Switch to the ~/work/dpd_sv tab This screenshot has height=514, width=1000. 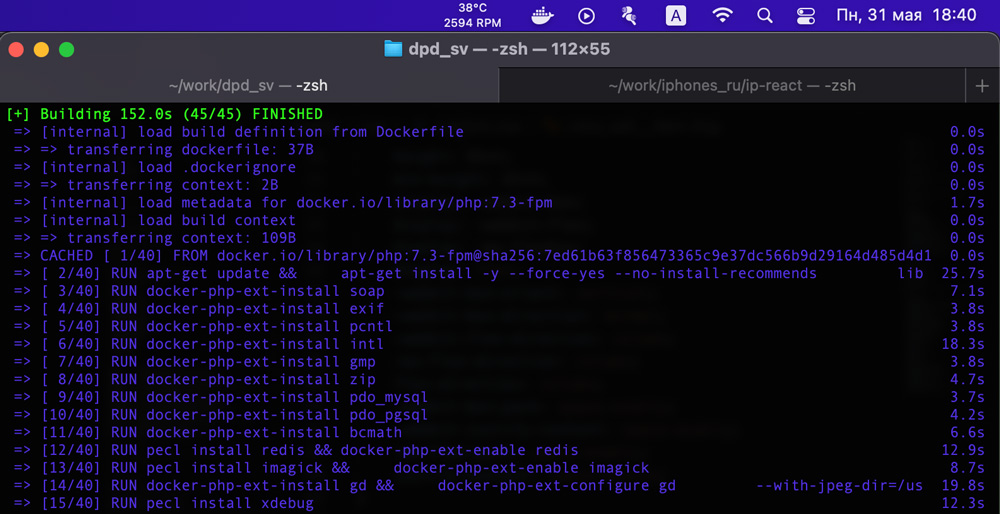[x=249, y=85]
